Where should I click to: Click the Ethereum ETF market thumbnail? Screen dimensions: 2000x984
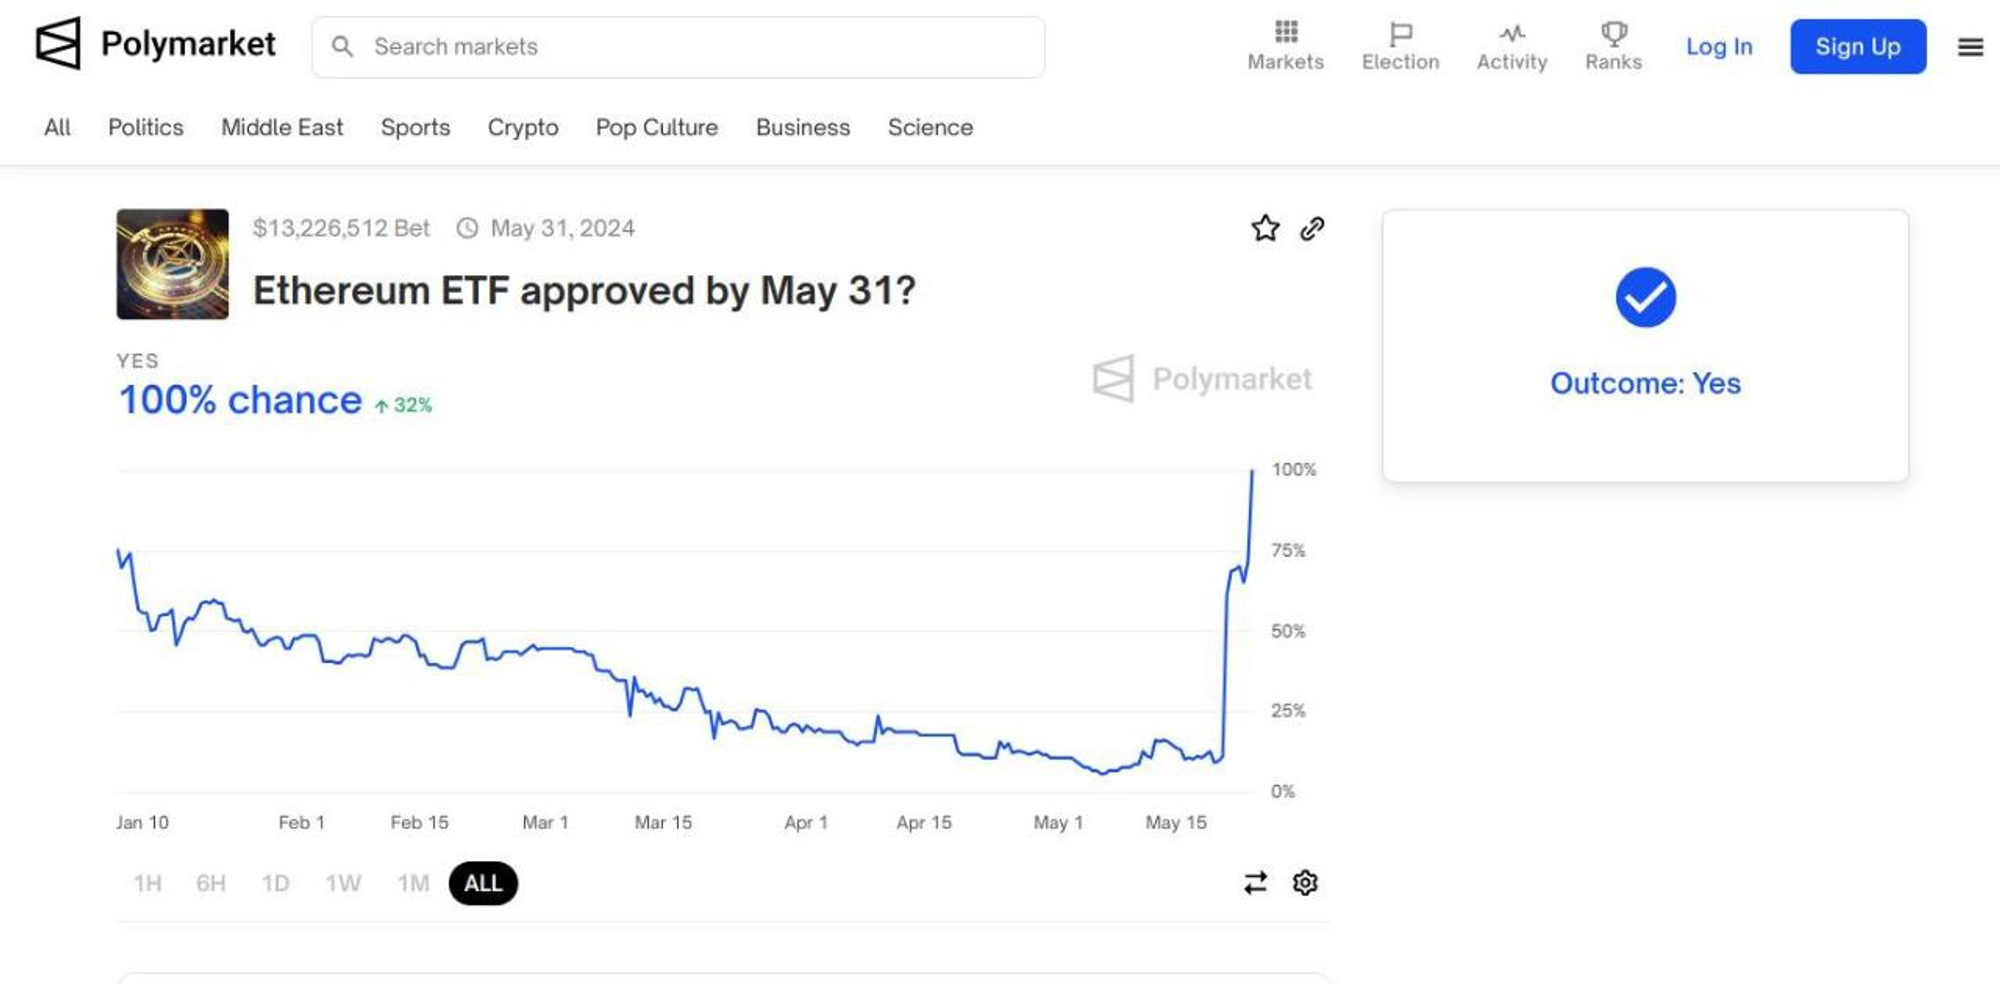click(x=172, y=264)
